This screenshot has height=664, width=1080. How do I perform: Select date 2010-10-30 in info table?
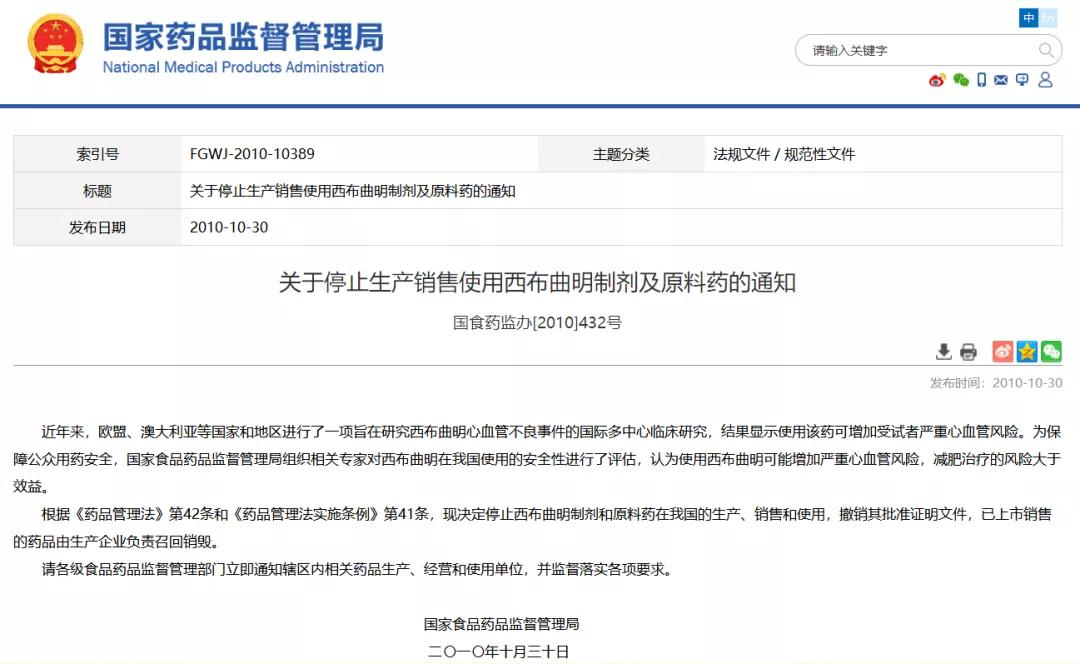pos(229,227)
